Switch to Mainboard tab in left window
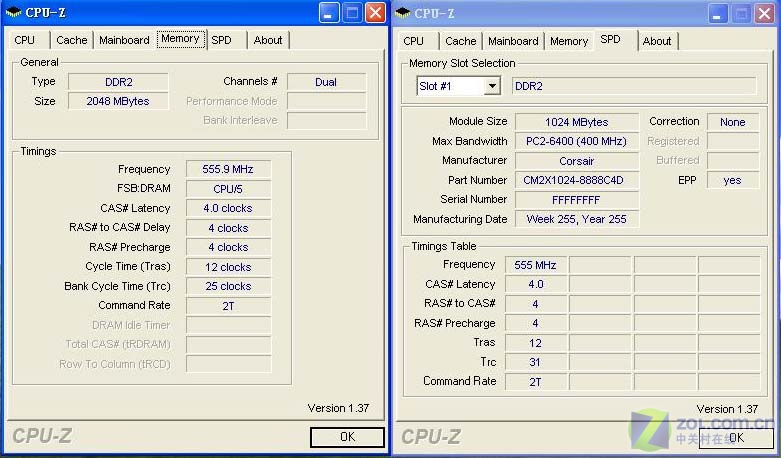The height and width of the screenshot is (458, 781). [x=124, y=40]
